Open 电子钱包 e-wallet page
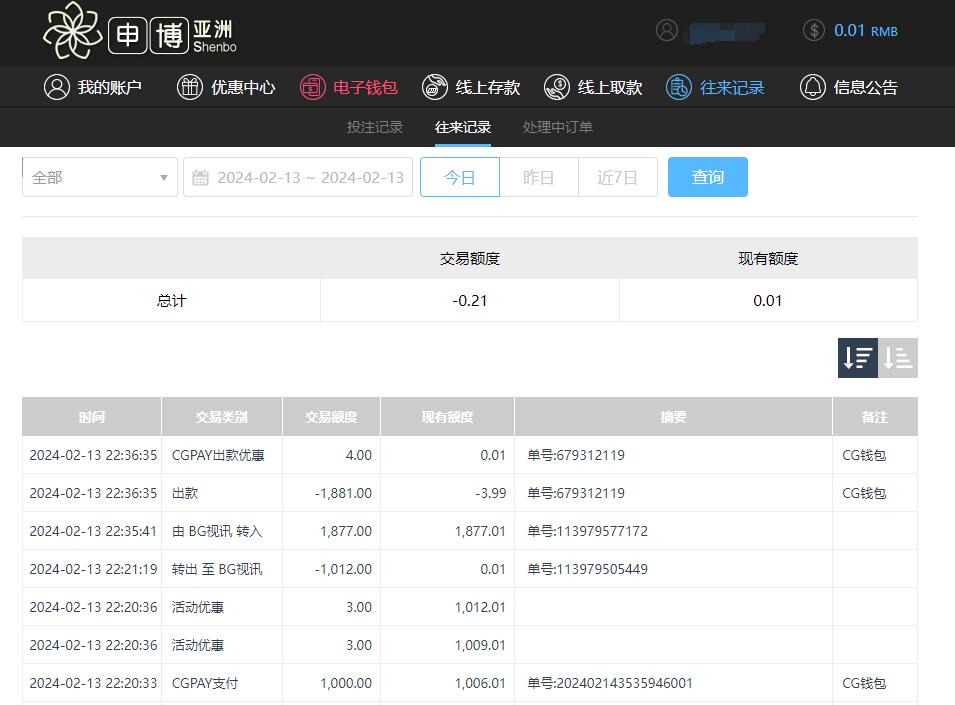The image size is (955, 705). tap(349, 87)
